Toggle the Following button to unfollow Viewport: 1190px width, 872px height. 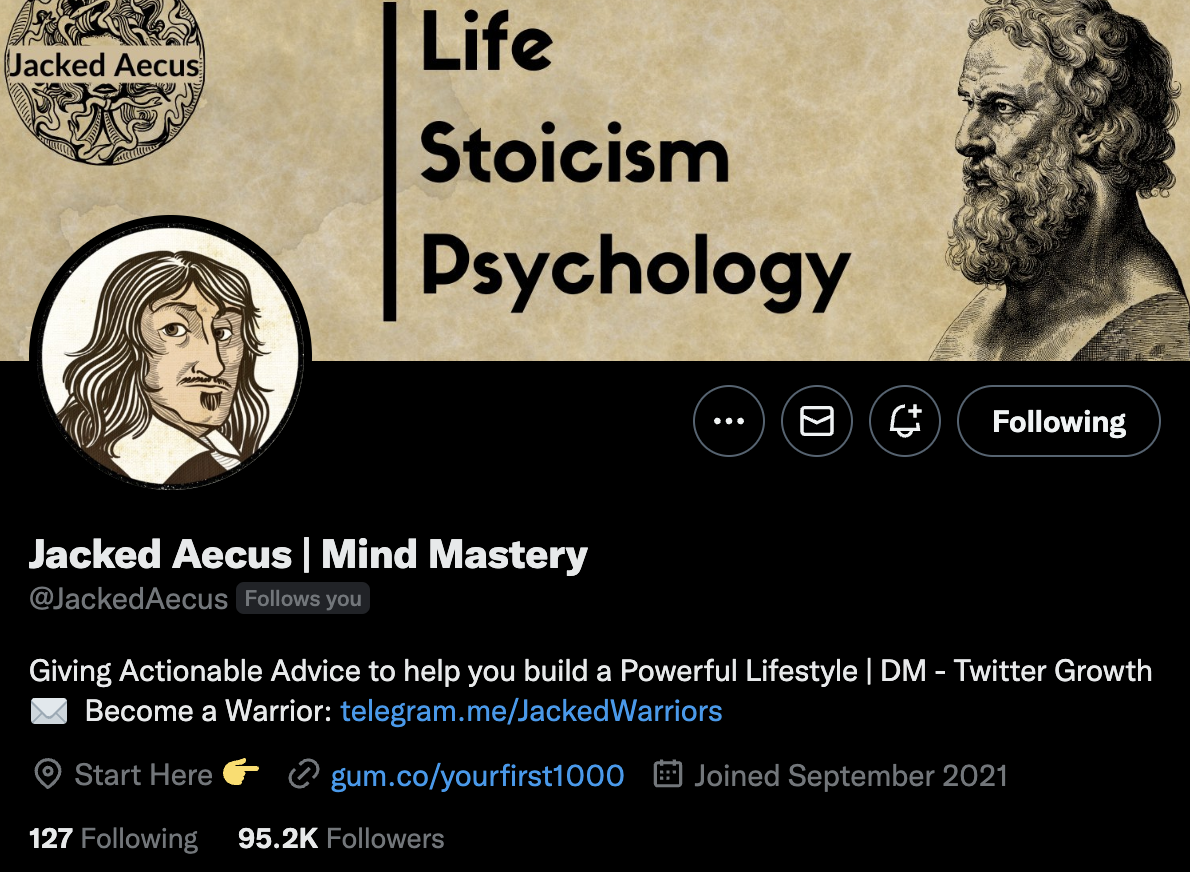click(1059, 421)
